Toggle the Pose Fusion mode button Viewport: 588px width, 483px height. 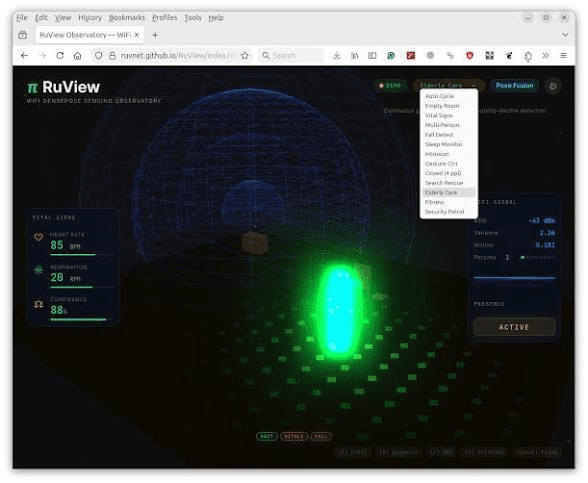coord(514,86)
